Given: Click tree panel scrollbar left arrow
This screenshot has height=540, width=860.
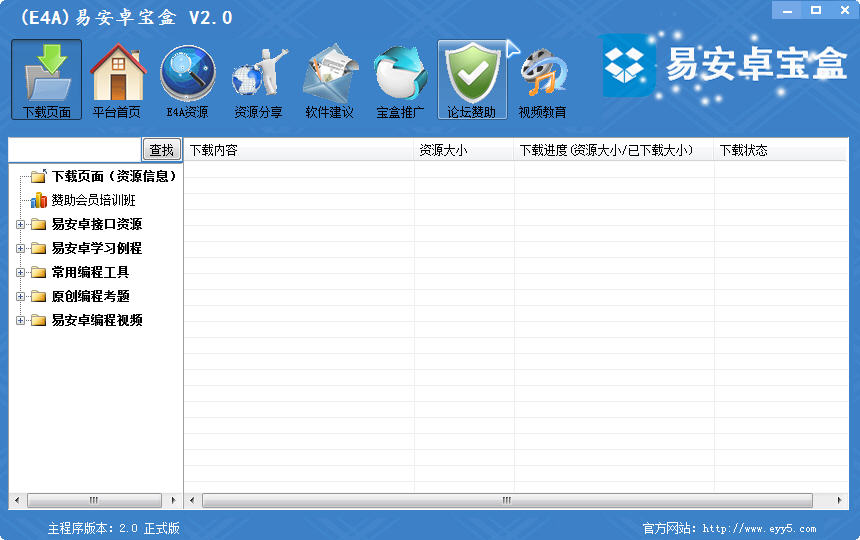Looking at the screenshot, I should 17,500.
